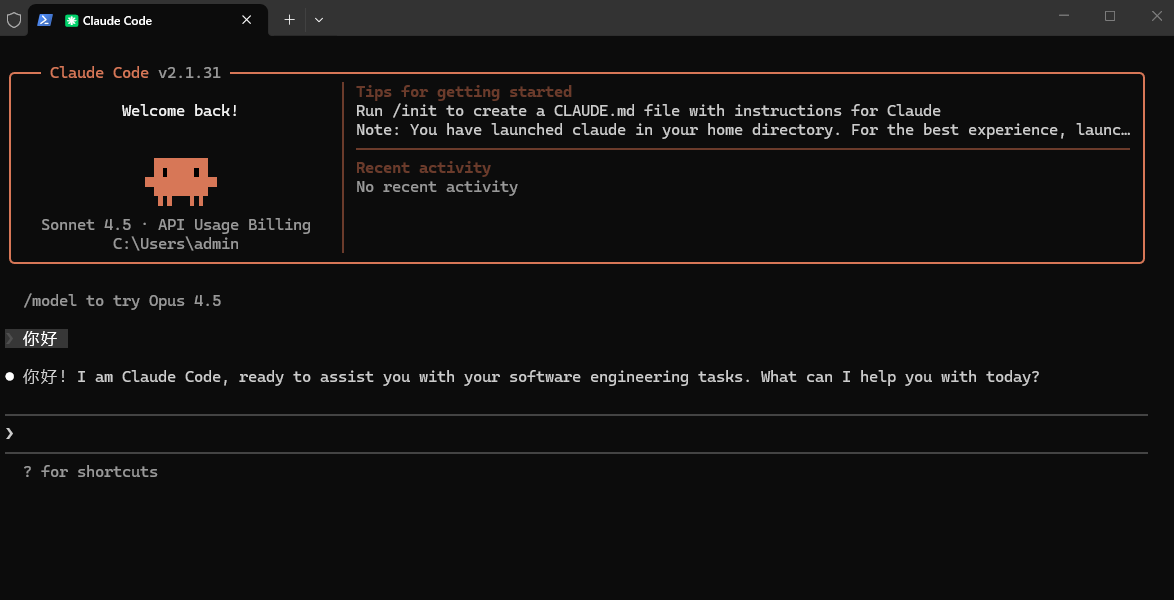Viewport: 1174px width, 600px height.
Task: Select the Claude Code tab
Action: [147, 20]
